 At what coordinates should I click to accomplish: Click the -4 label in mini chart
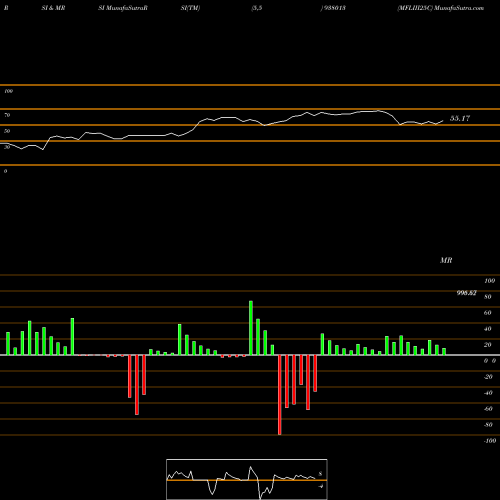[321, 486]
